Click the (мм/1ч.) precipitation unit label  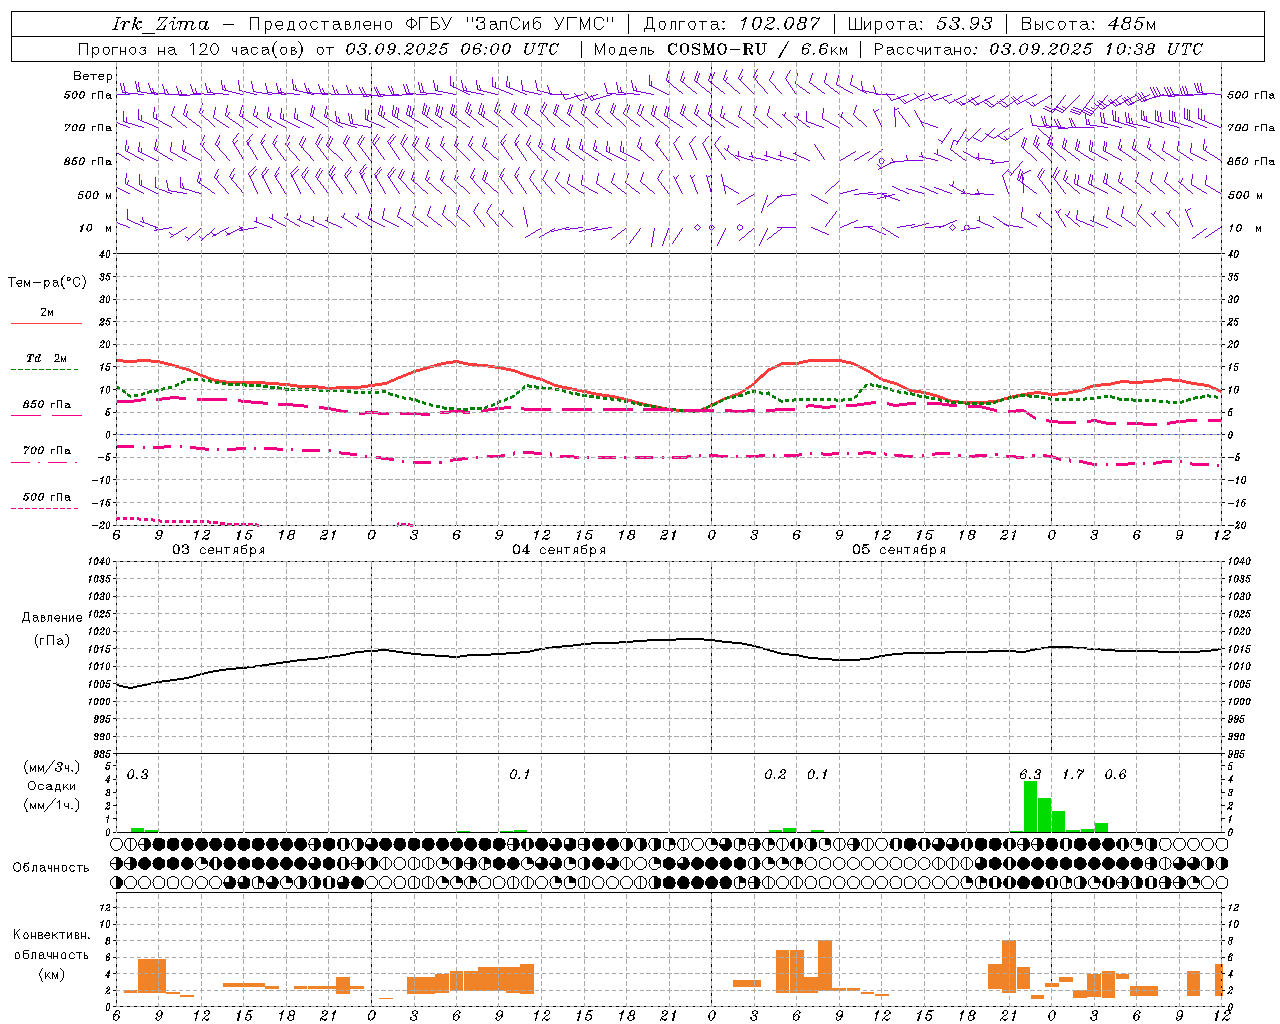(x=51, y=805)
